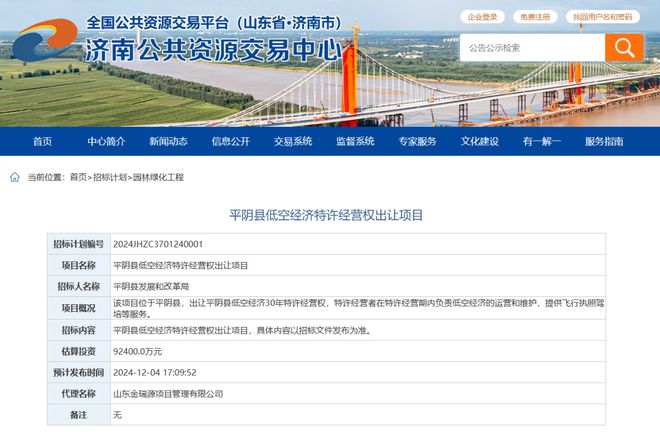Open the 中心简介 menu item
The image size is (660, 439).
(x=106, y=141)
